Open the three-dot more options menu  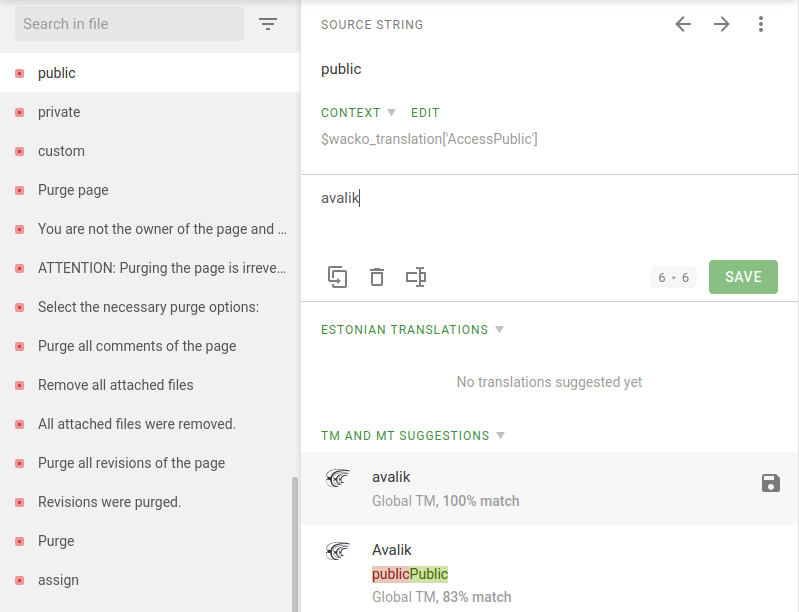(761, 24)
